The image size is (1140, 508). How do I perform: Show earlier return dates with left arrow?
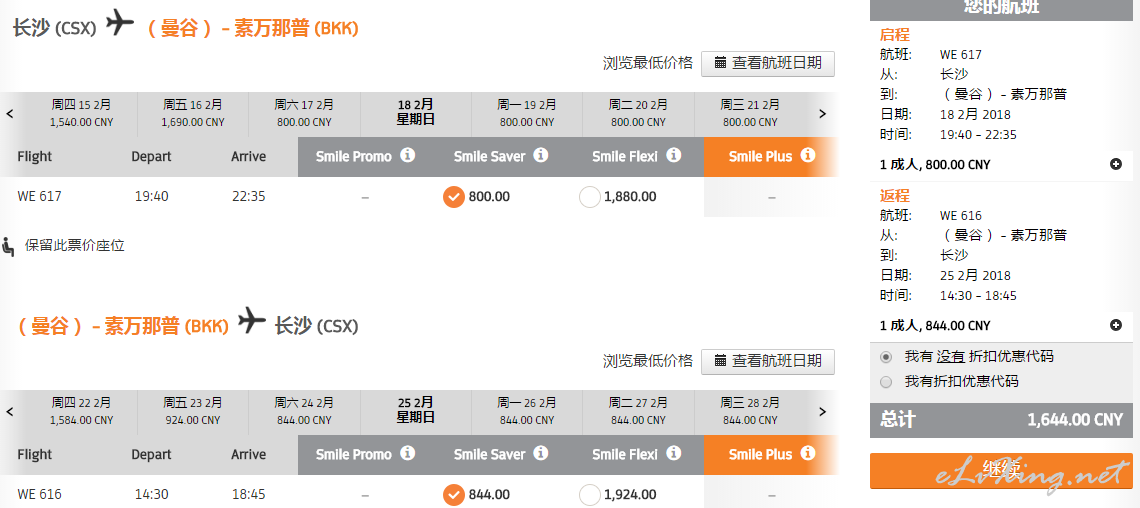pyautogui.click(x=9, y=411)
